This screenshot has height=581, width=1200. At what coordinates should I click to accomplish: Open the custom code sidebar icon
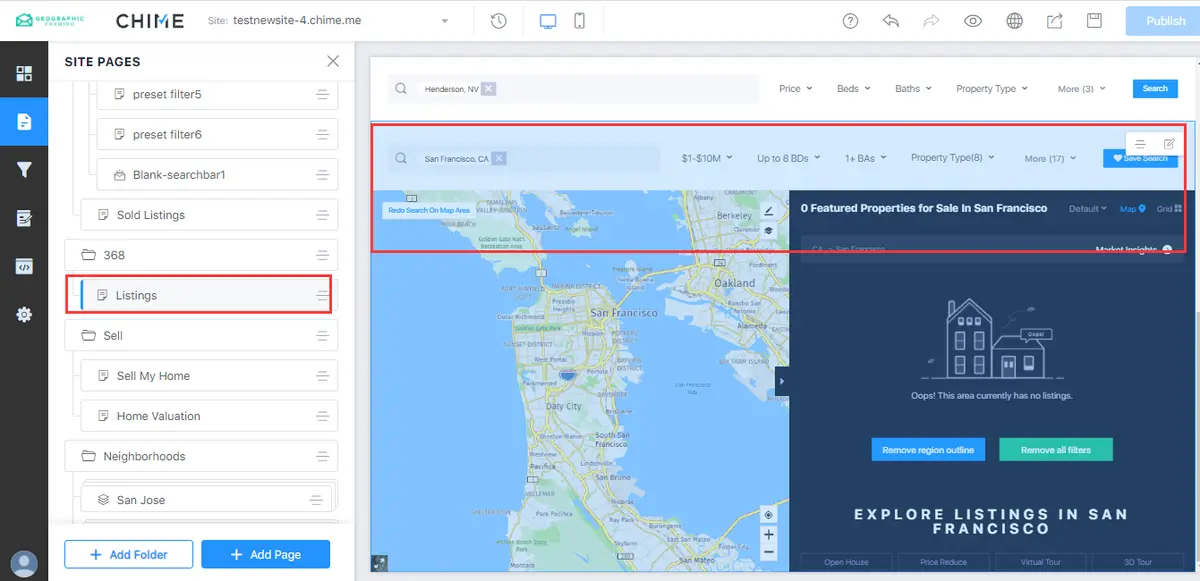(x=24, y=266)
